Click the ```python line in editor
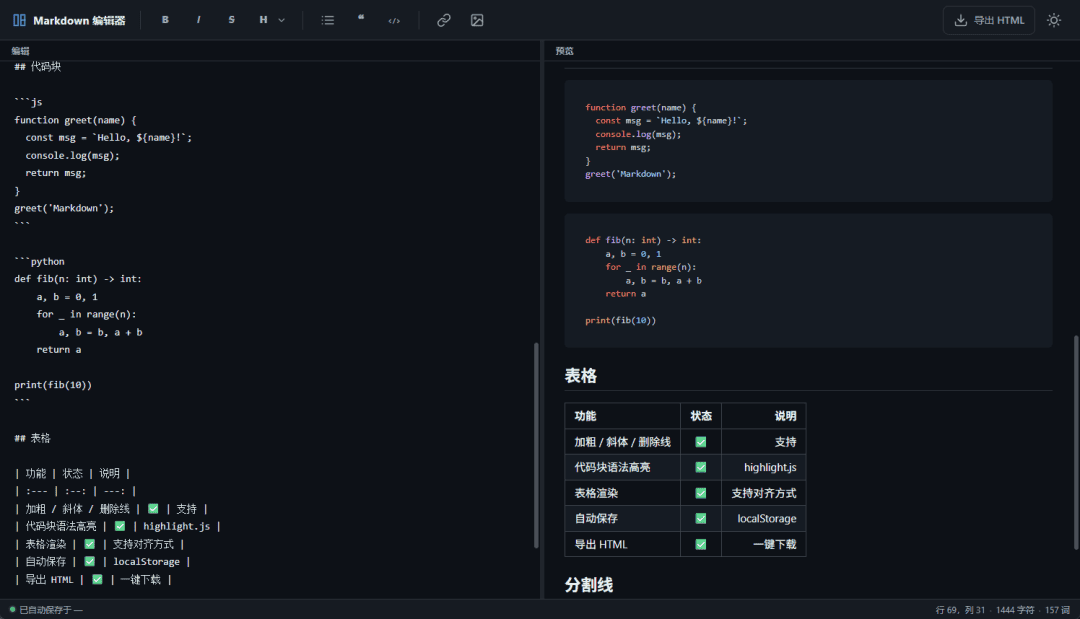Viewport: 1080px width, 619px height. [x=39, y=262]
